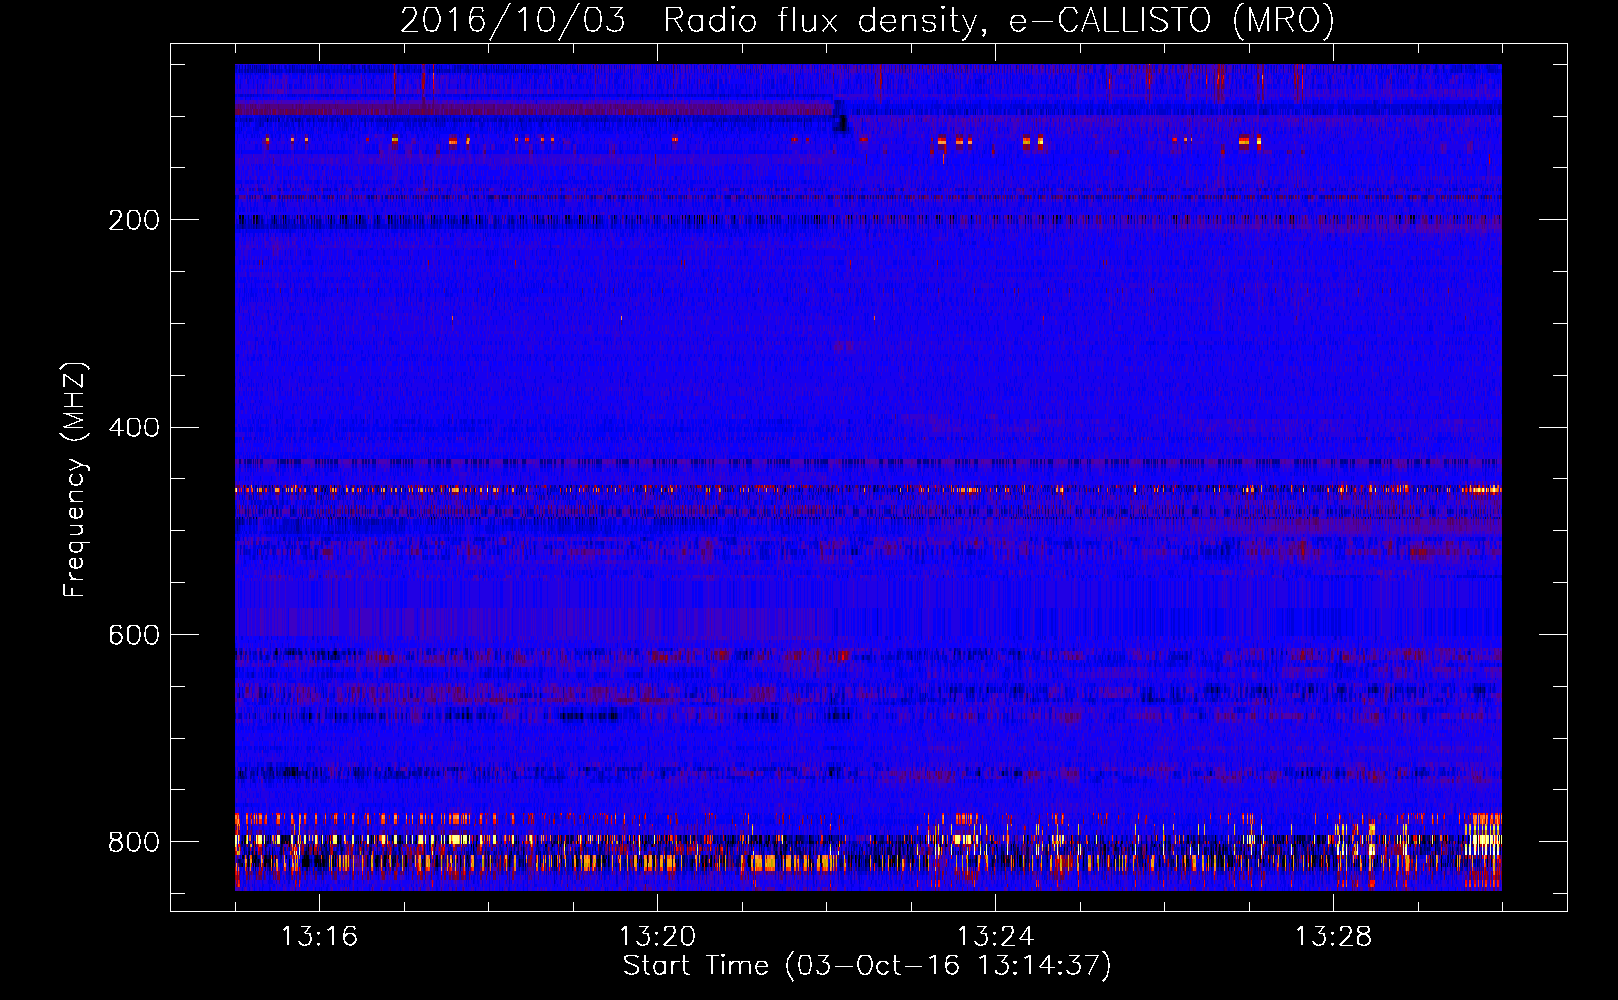Click the 200 frequency tick label

tap(134, 220)
